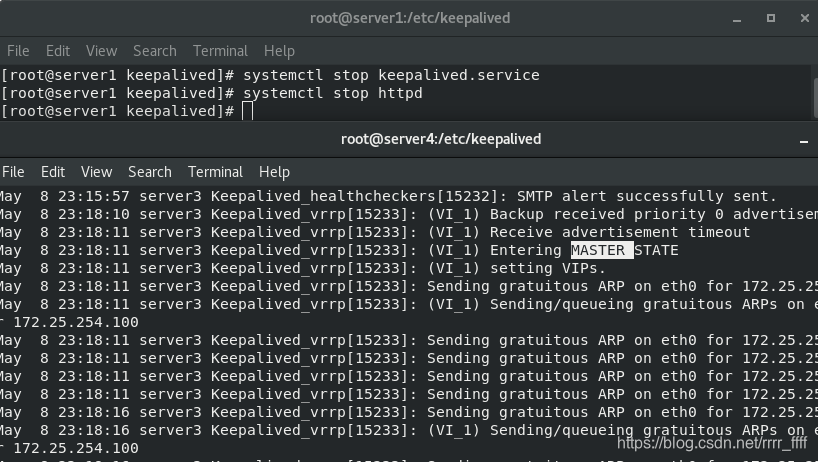
Task: Open Help menu in server1 terminal
Action: coord(279,51)
